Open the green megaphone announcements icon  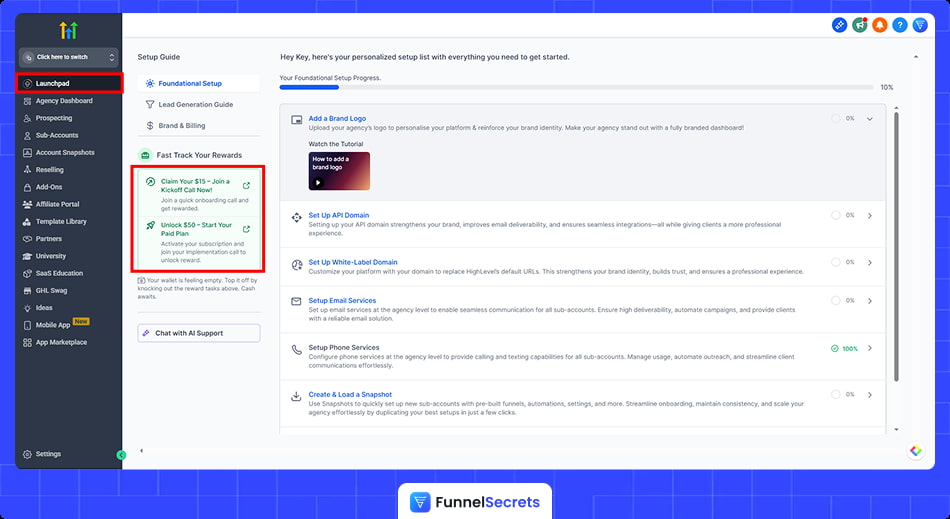[x=860, y=25]
